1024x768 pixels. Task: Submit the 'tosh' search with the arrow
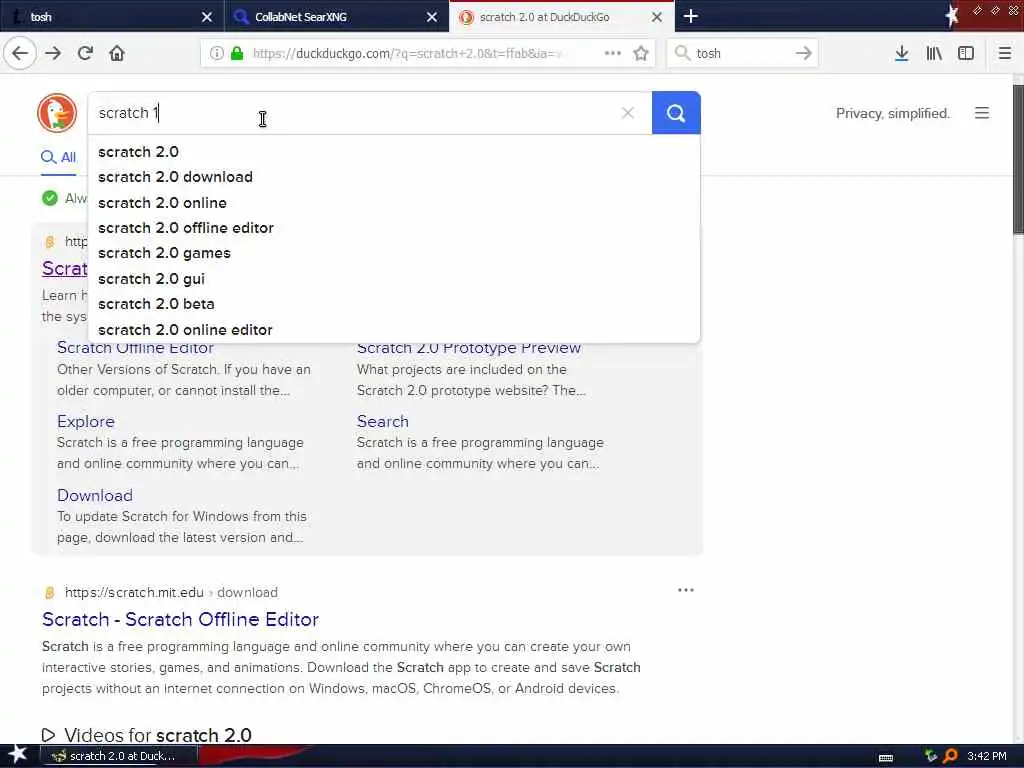tap(803, 53)
